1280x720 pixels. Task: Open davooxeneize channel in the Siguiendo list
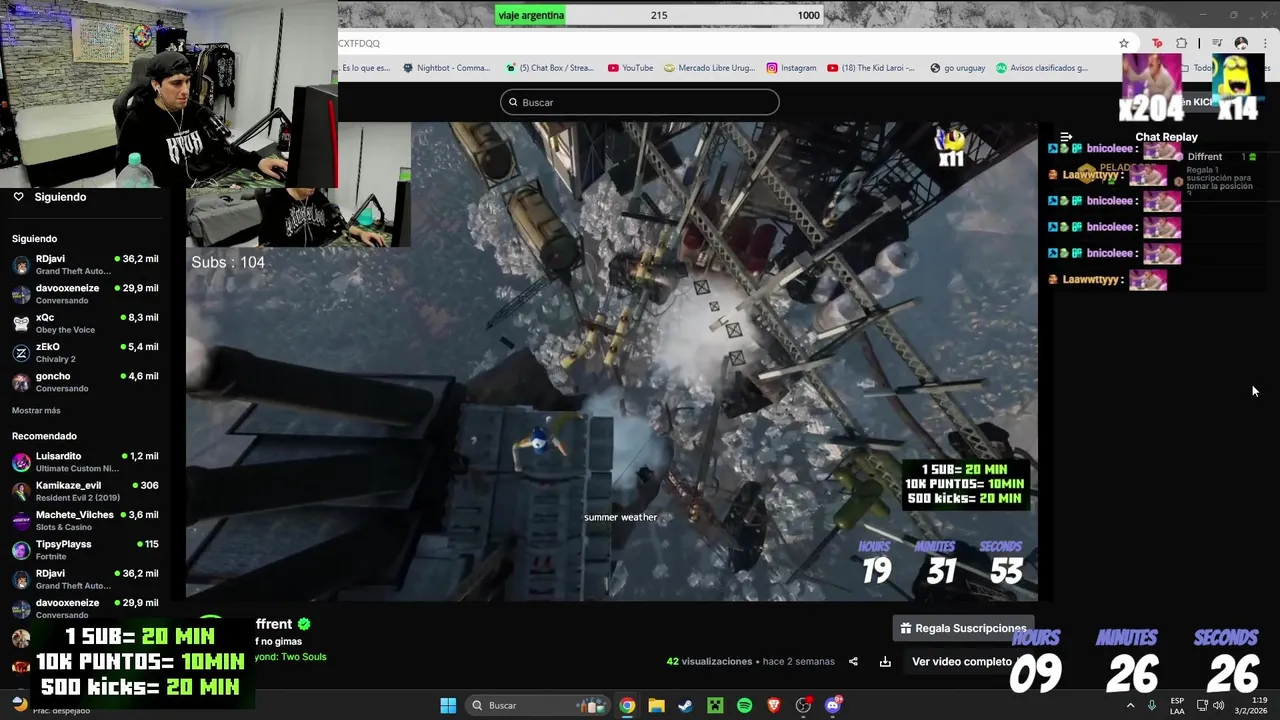pos(85,294)
